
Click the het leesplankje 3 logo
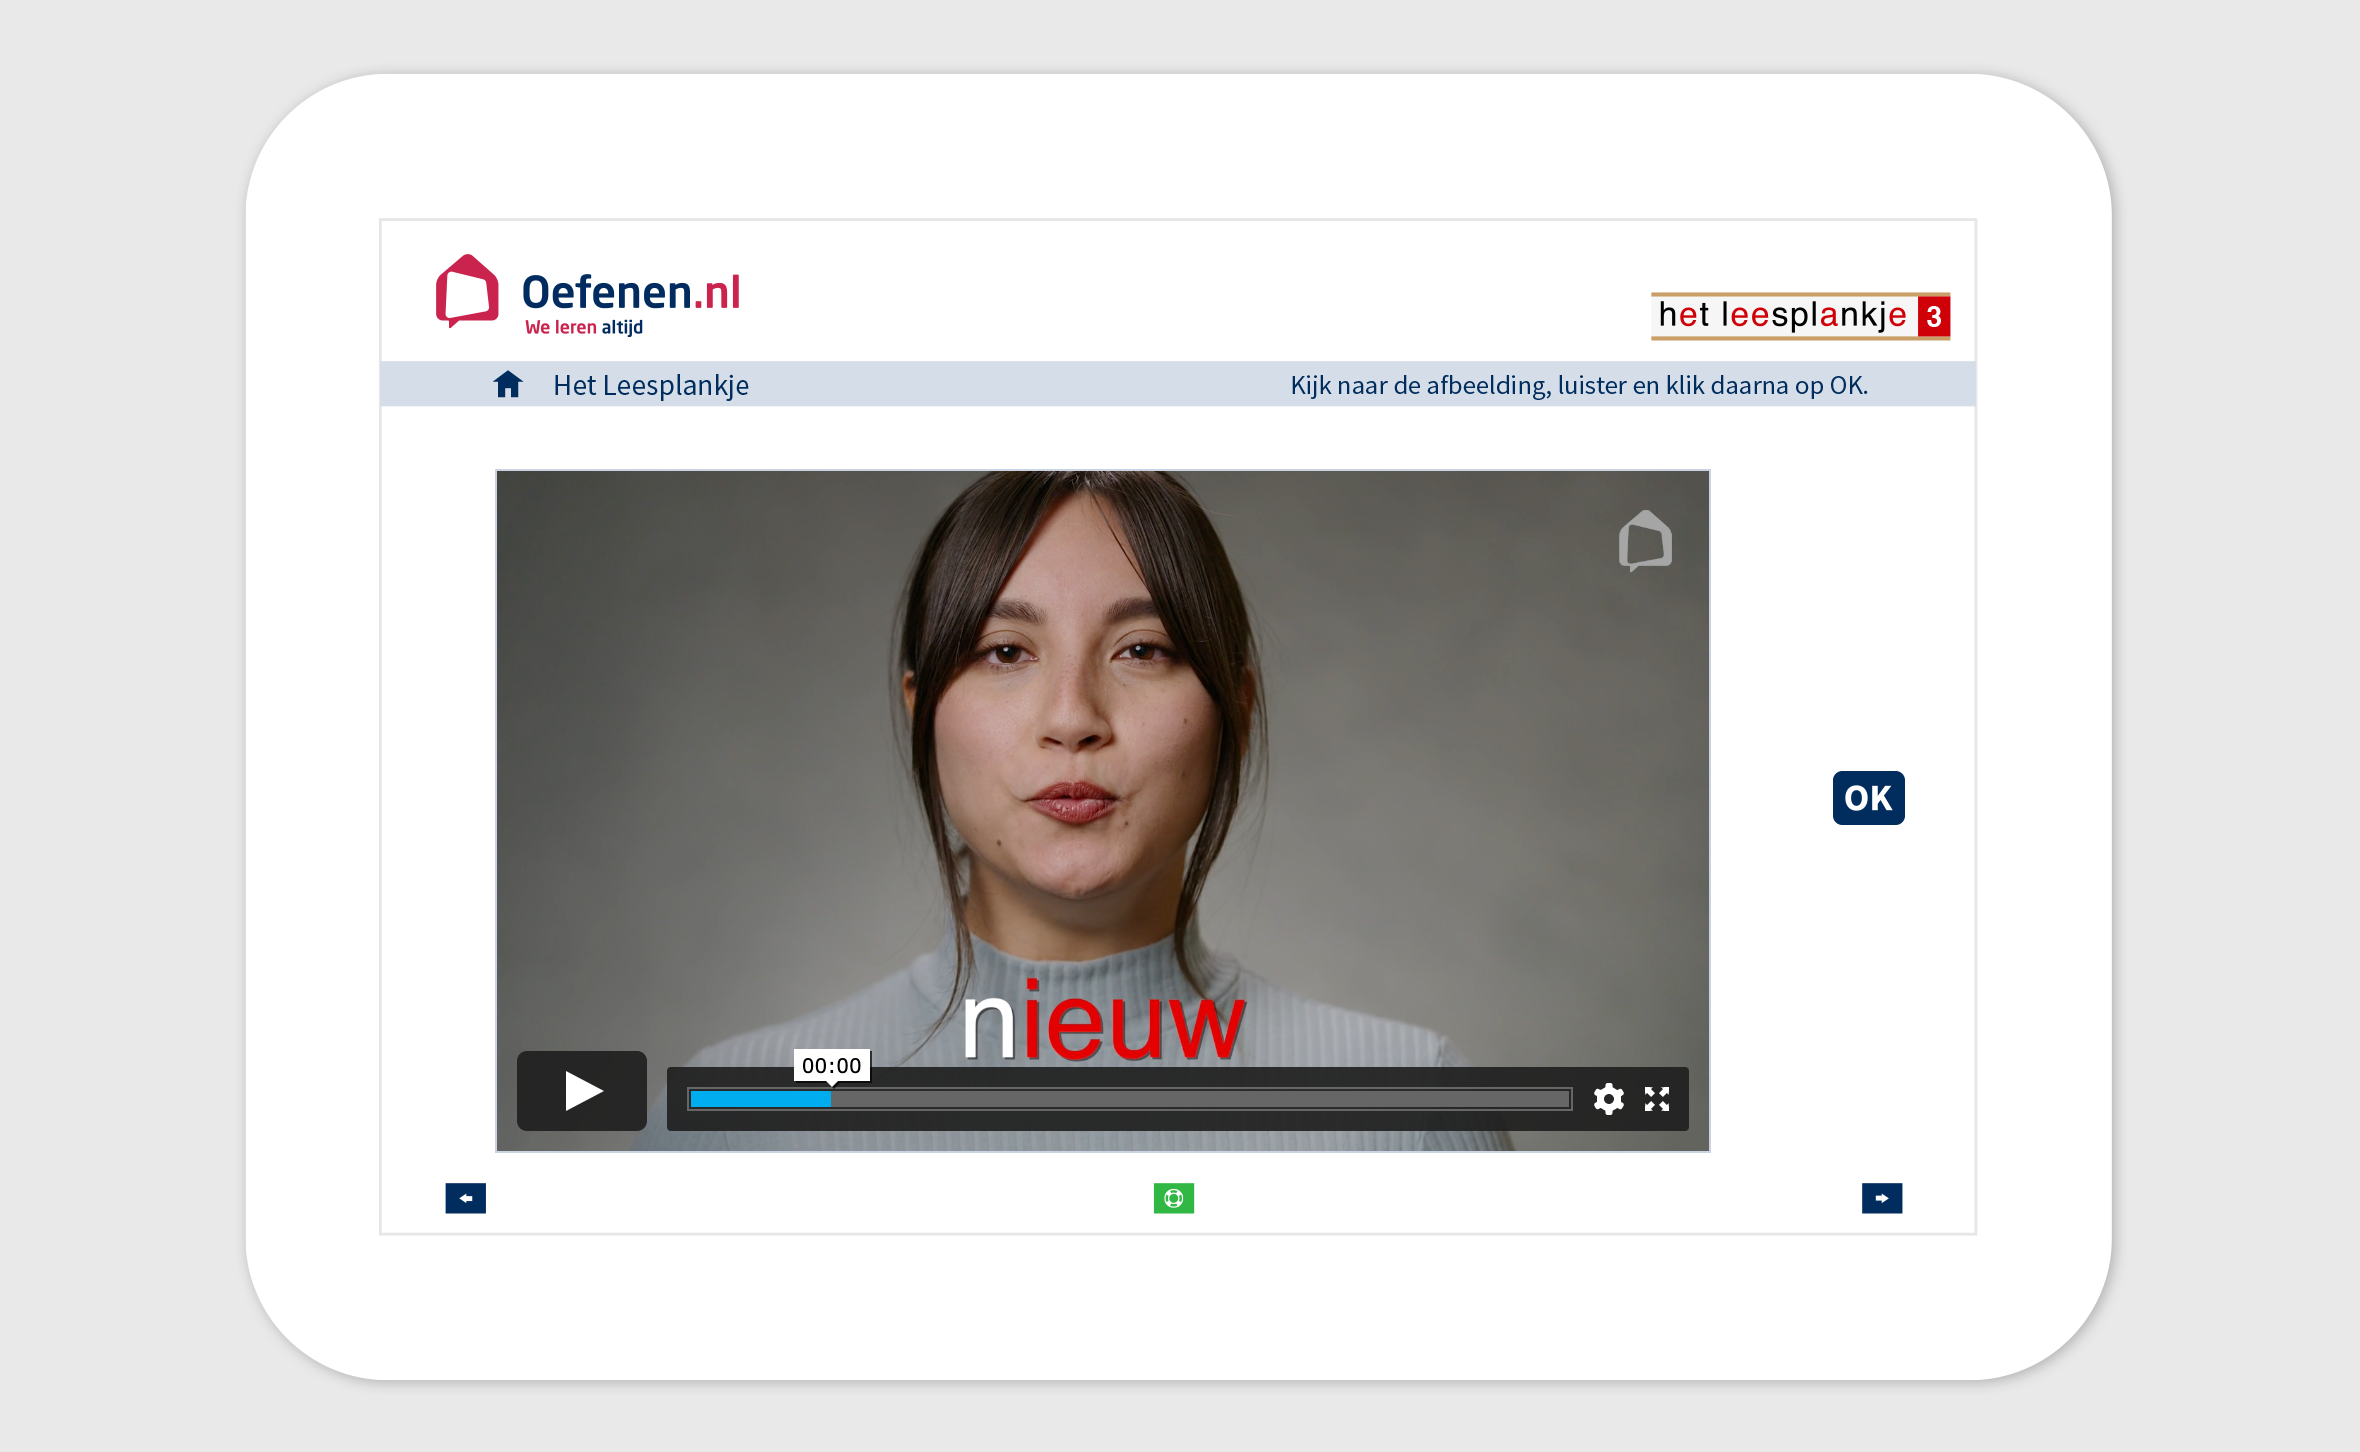(1800, 316)
